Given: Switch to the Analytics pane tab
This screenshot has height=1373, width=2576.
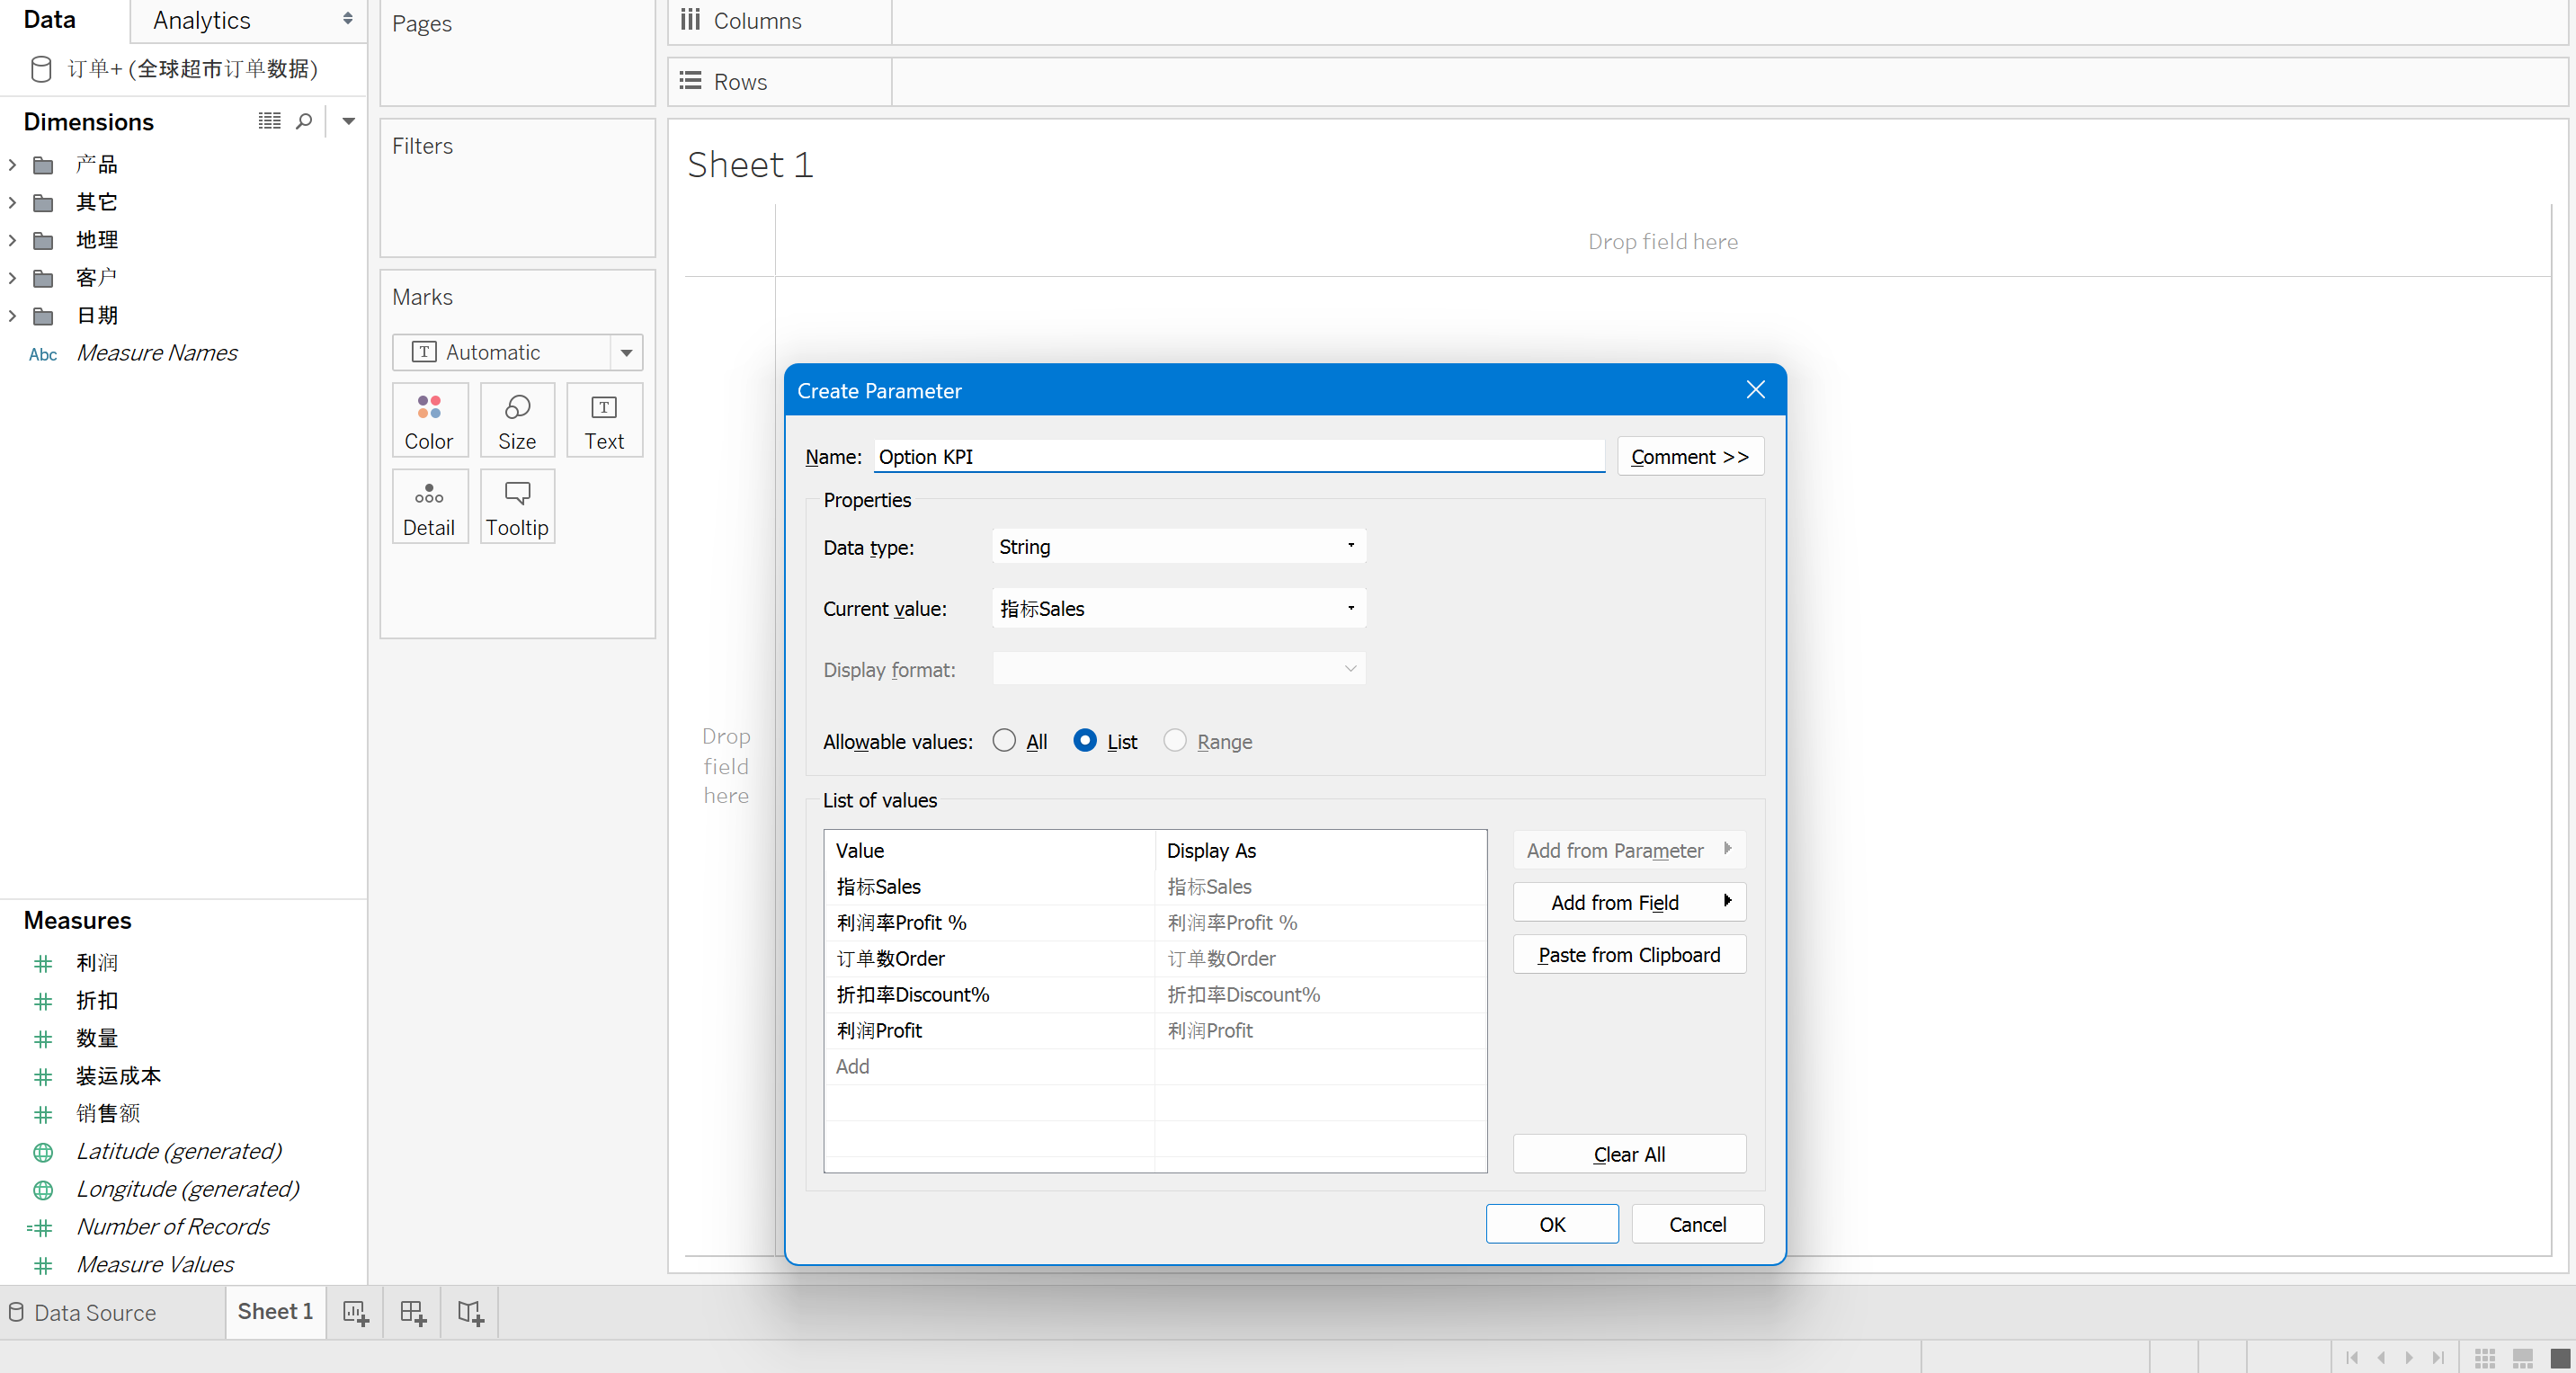Looking at the screenshot, I should (x=202, y=20).
